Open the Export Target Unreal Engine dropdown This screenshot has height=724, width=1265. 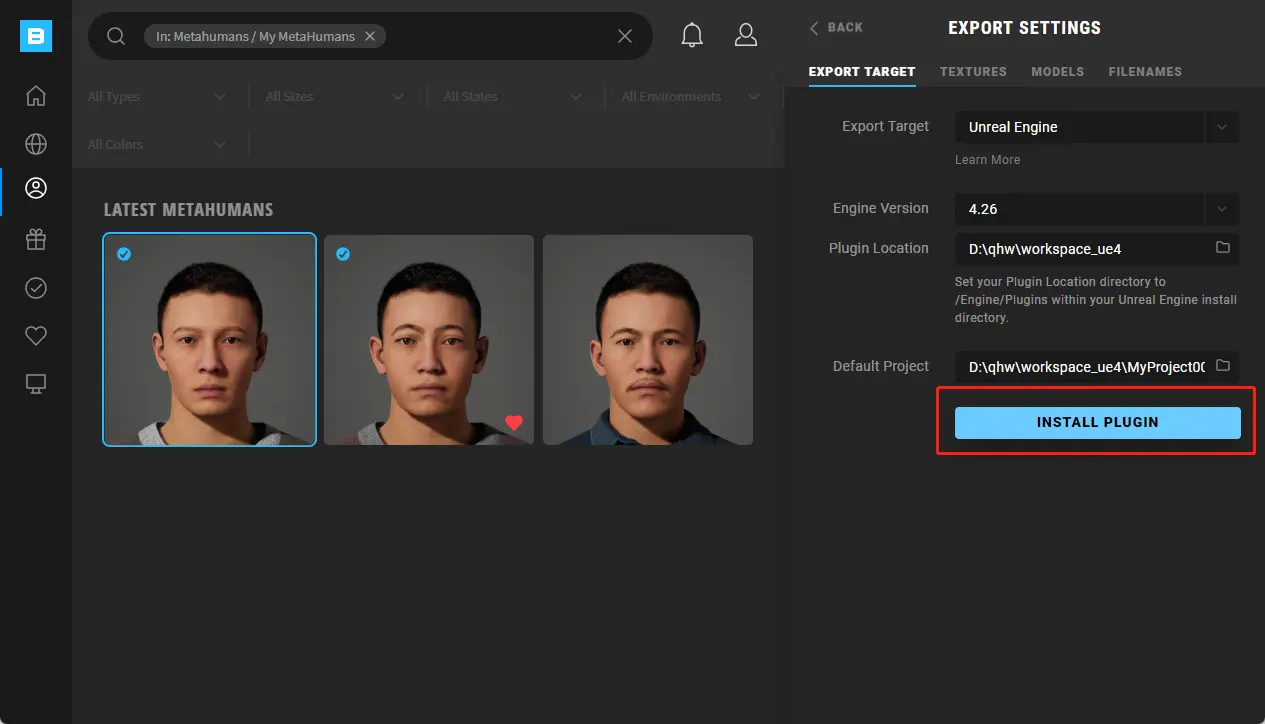coord(1097,127)
